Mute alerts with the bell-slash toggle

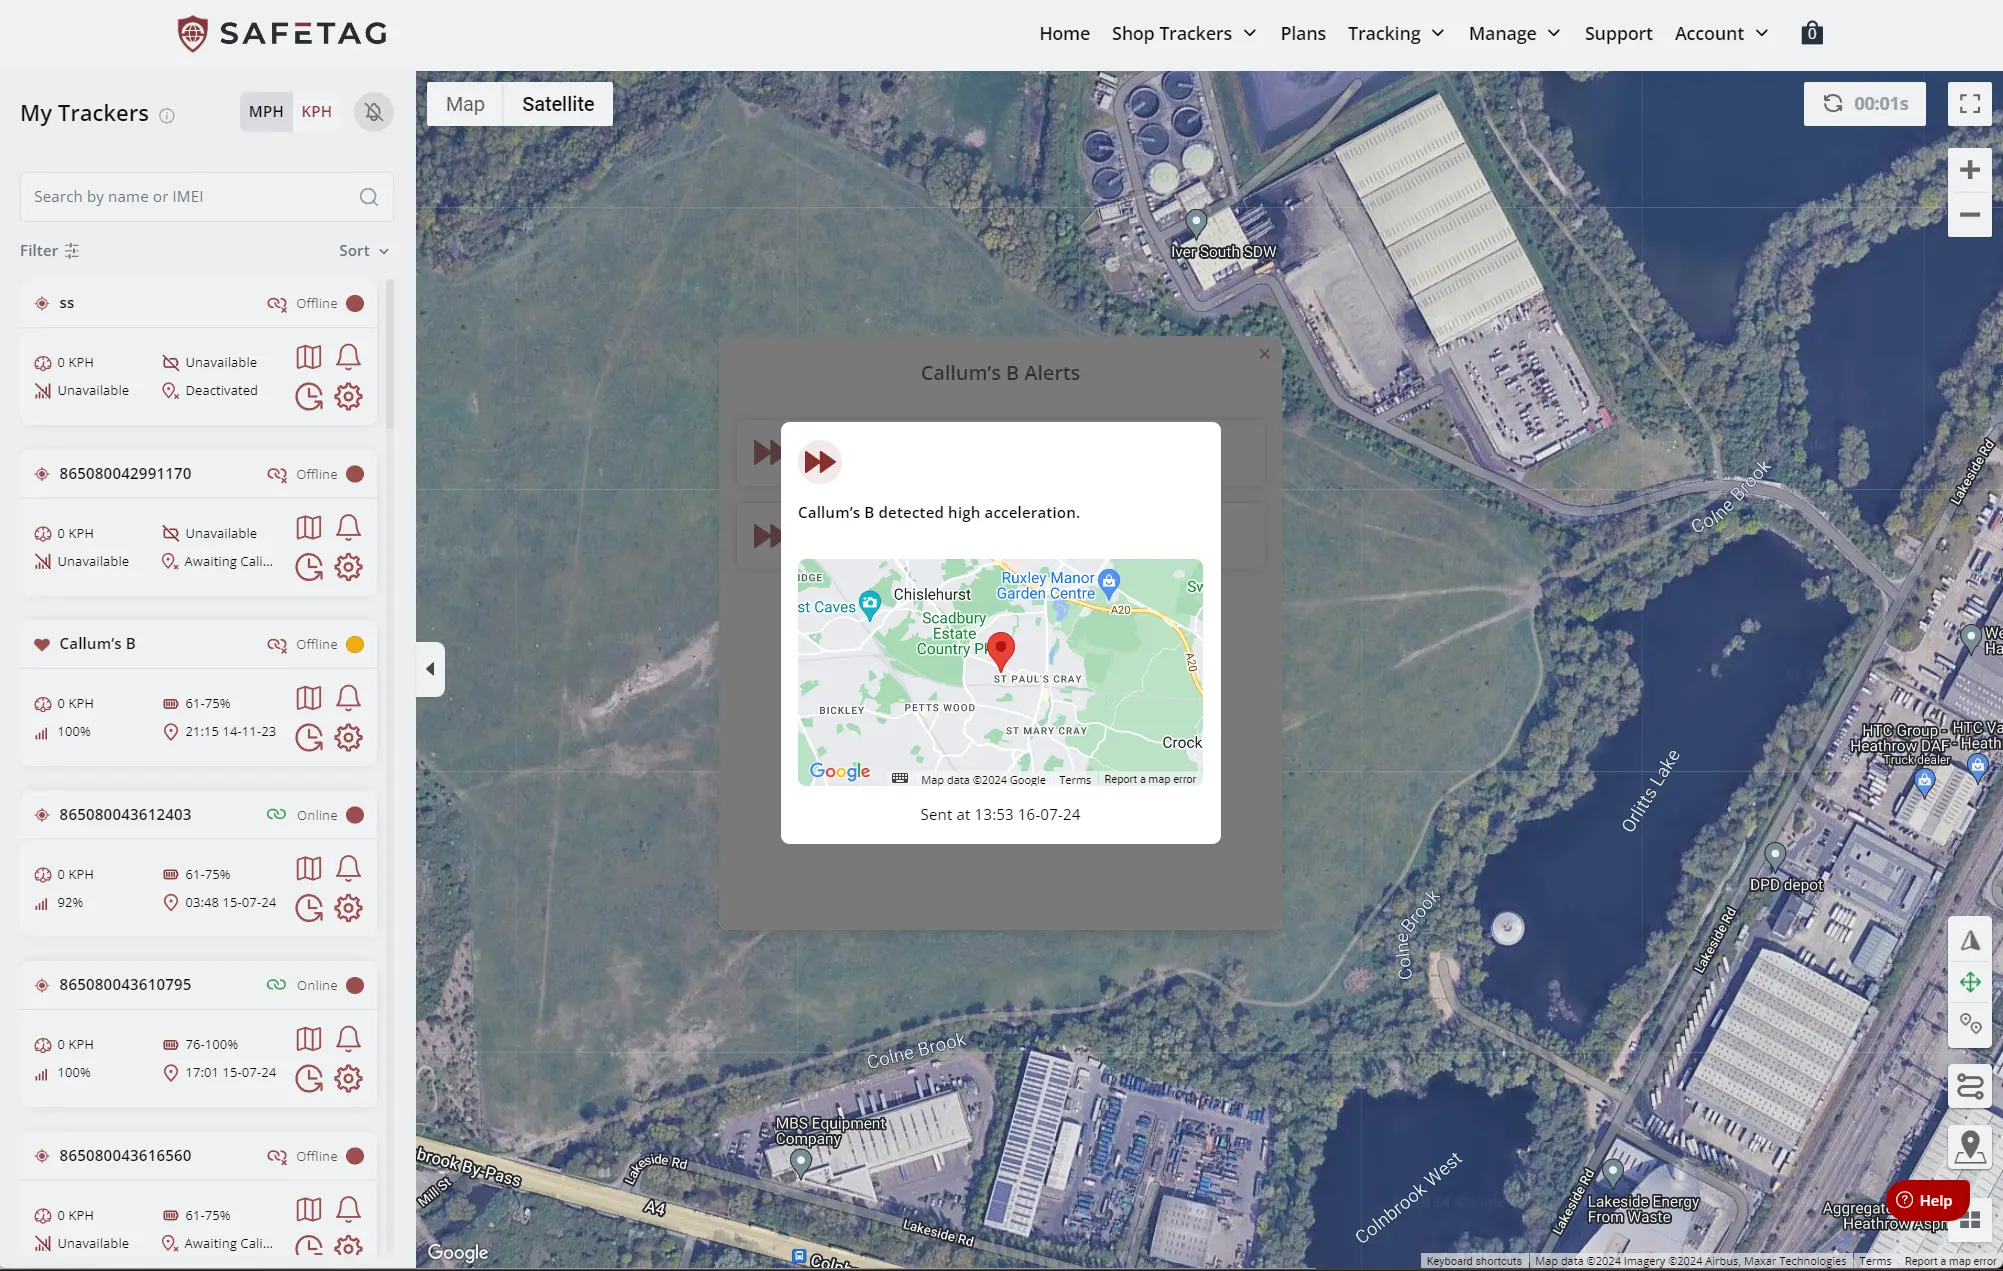tap(373, 112)
